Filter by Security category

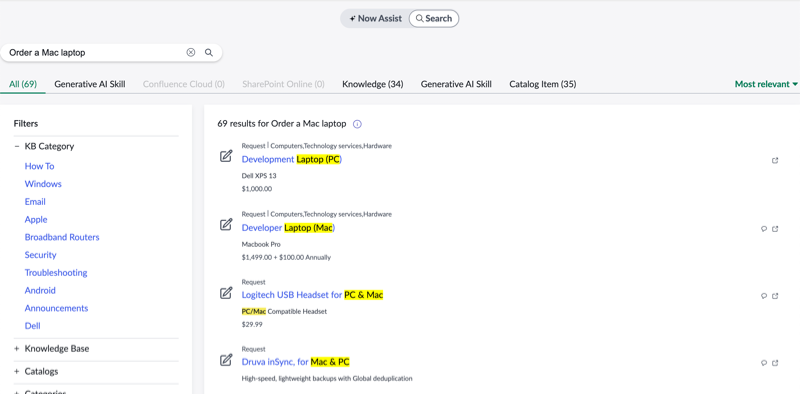(40, 255)
